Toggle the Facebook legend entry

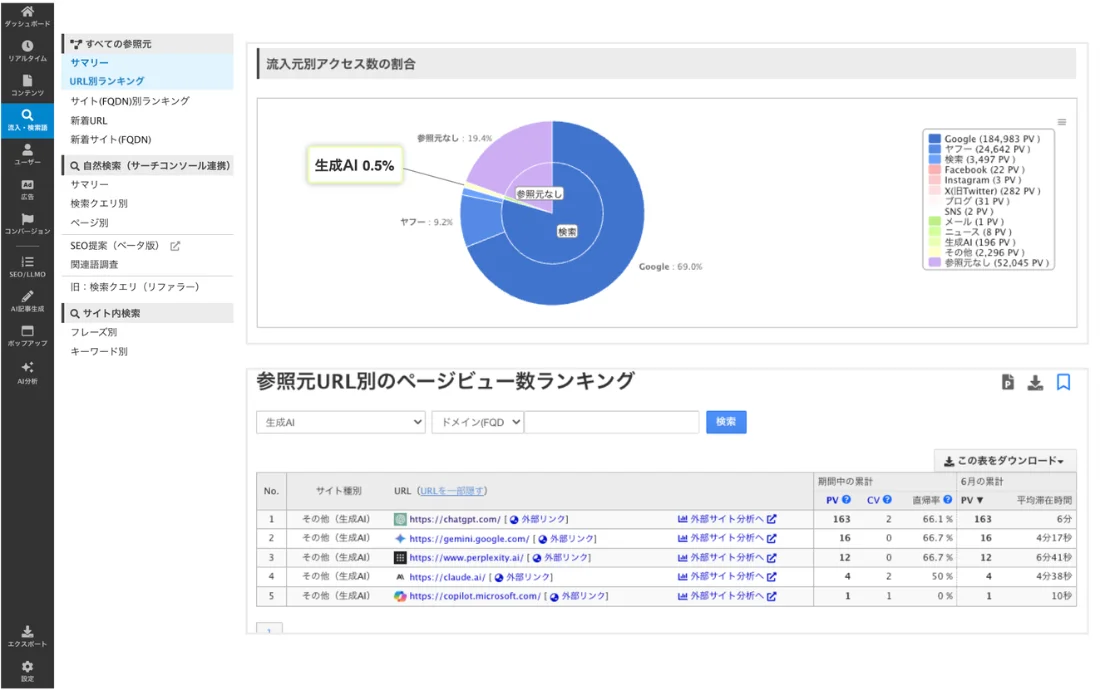976,170
